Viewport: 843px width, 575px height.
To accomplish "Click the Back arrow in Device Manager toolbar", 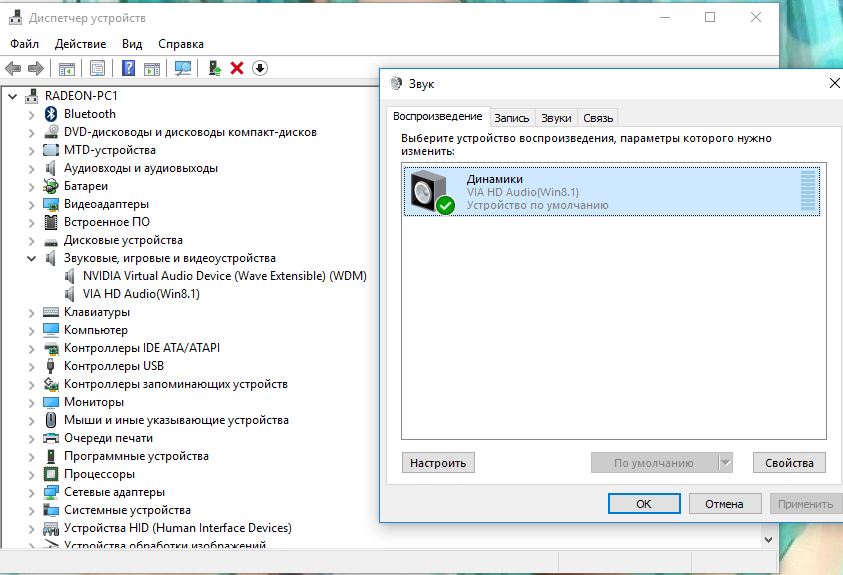I will pyautogui.click(x=13, y=68).
